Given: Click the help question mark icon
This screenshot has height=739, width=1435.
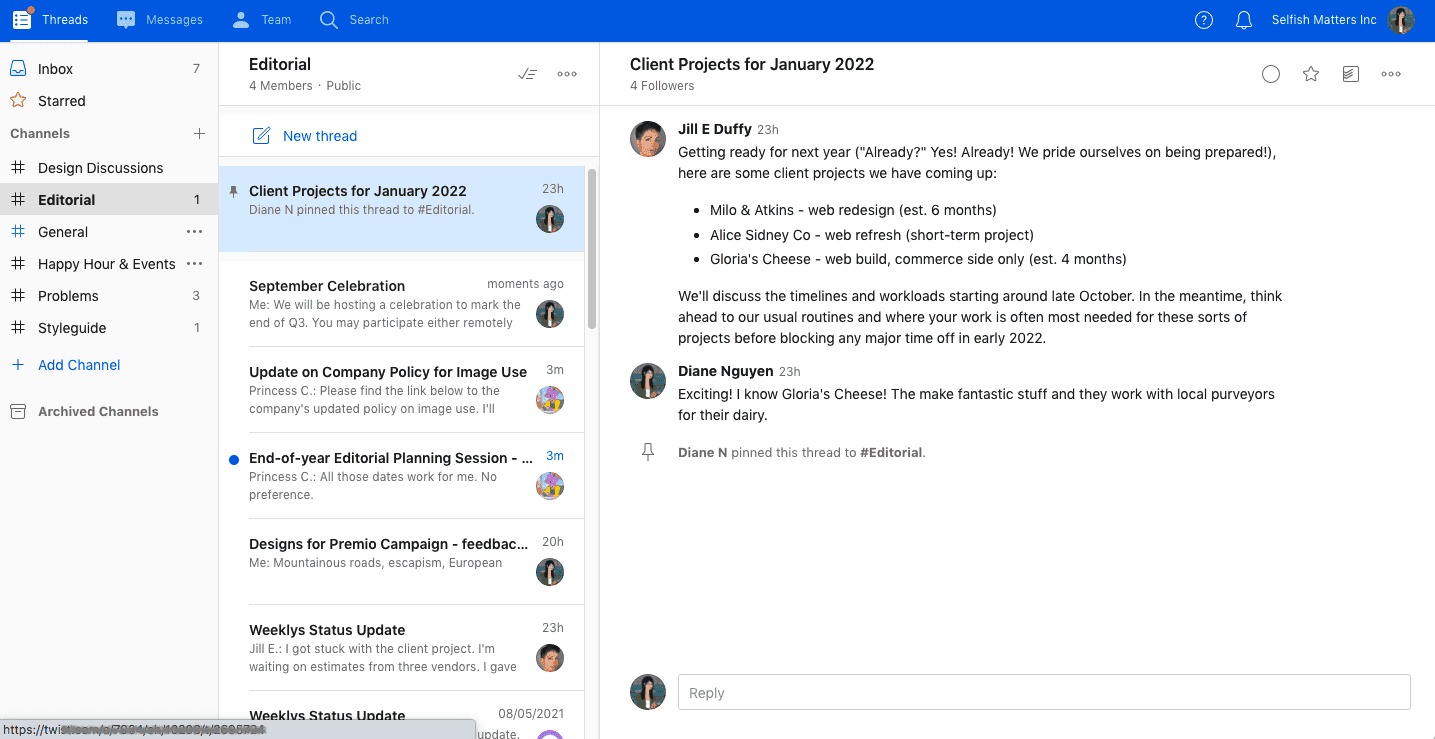Looking at the screenshot, I should [1204, 20].
